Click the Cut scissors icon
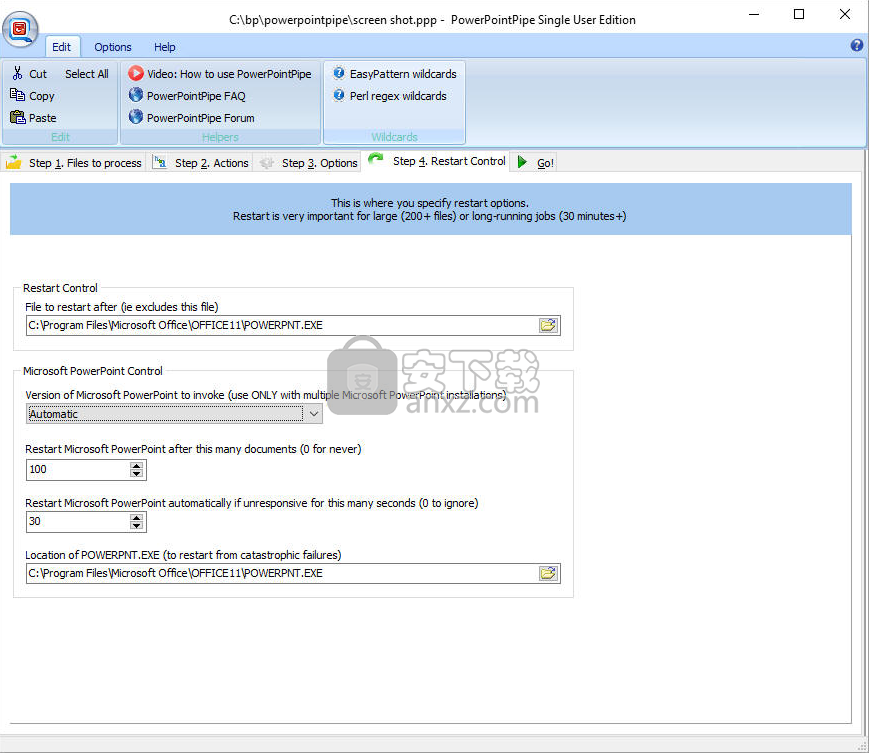Image resolution: width=871 pixels, height=753 pixels. tap(18, 73)
